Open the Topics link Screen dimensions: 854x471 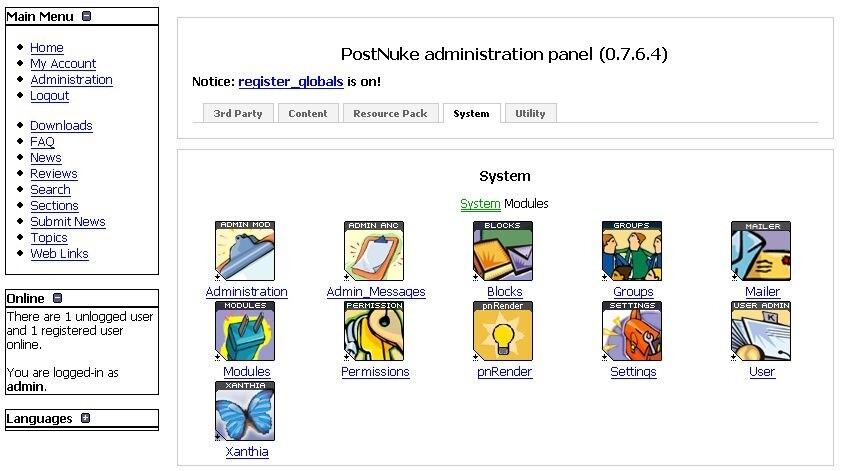point(49,238)
